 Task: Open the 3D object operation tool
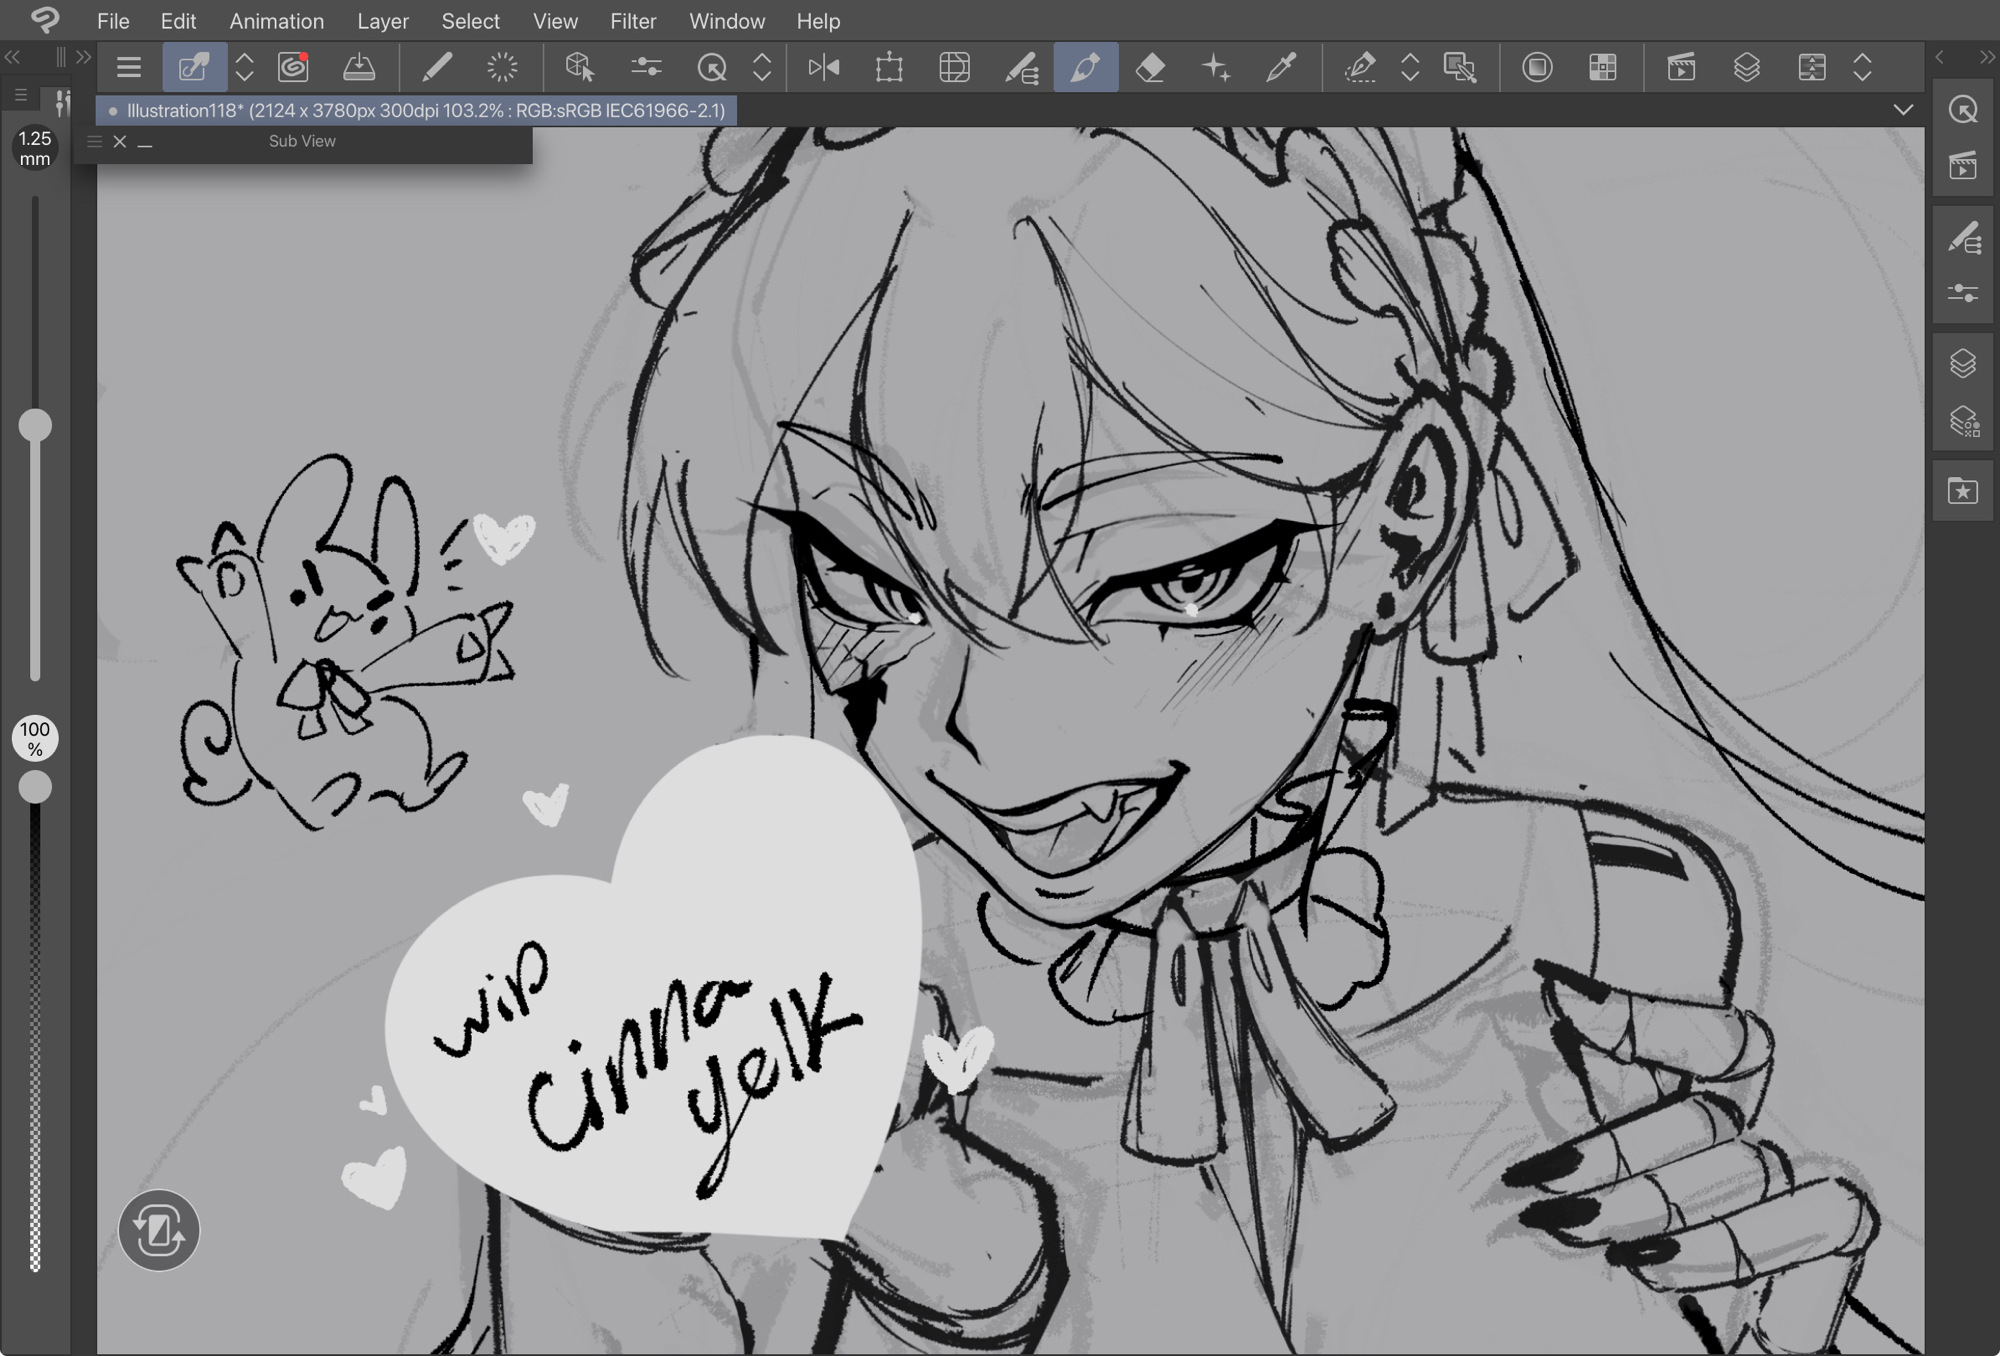tap(580, 68)
